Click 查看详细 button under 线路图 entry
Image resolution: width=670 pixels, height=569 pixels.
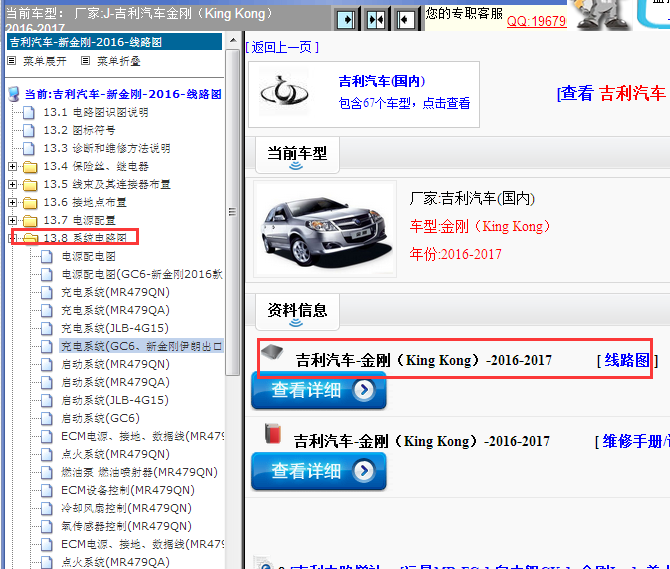click(319, 390)
